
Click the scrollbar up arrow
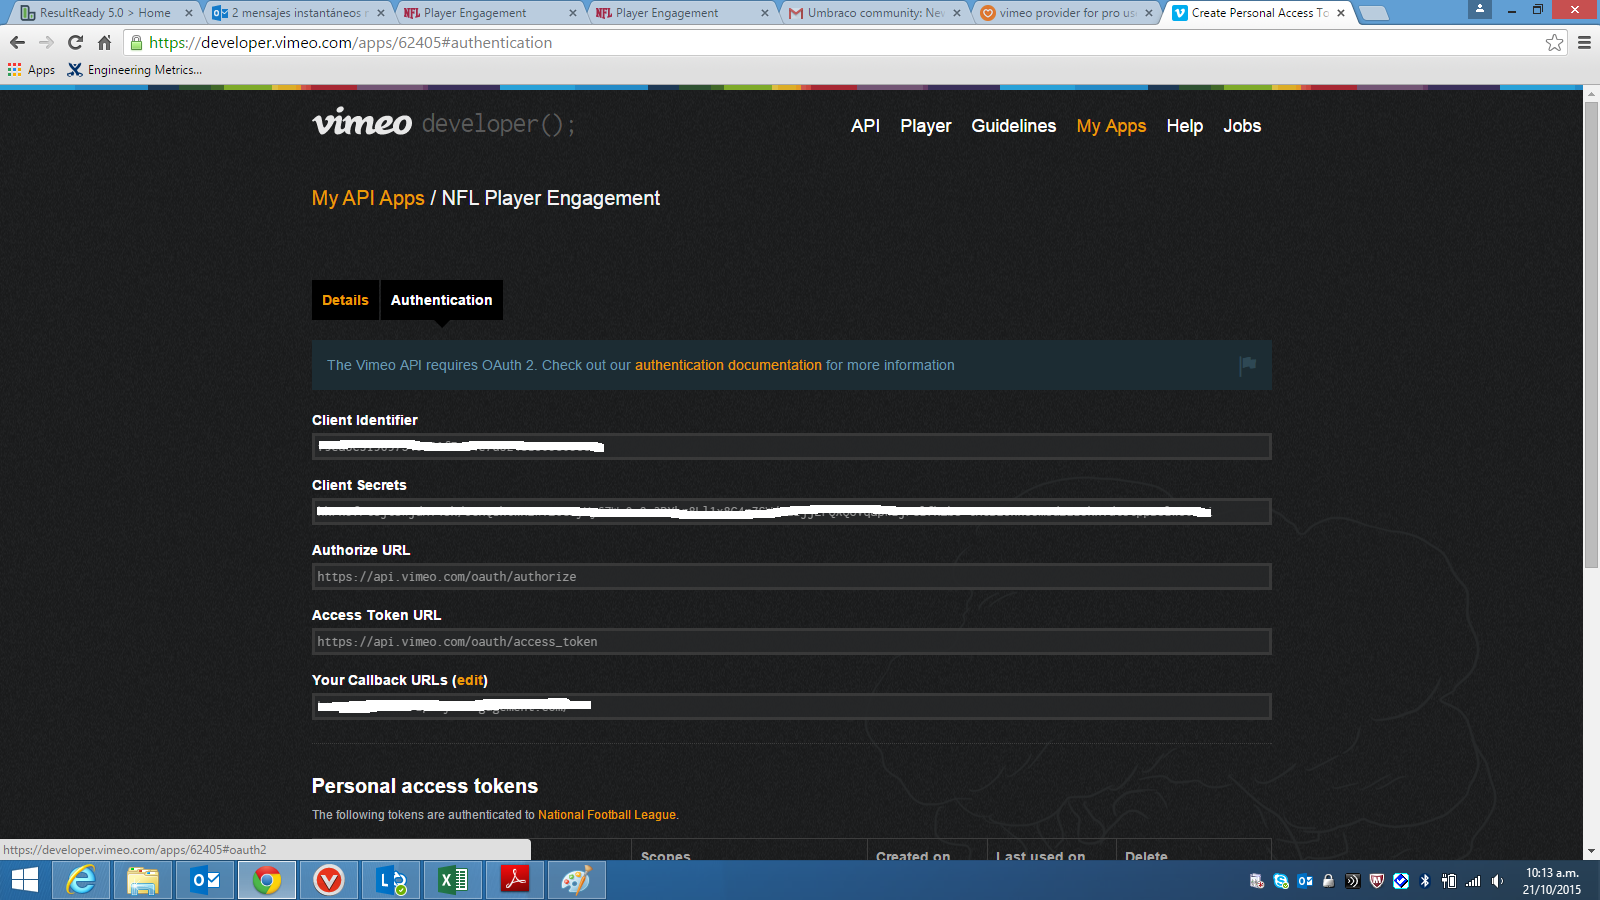coord(1591,94)
